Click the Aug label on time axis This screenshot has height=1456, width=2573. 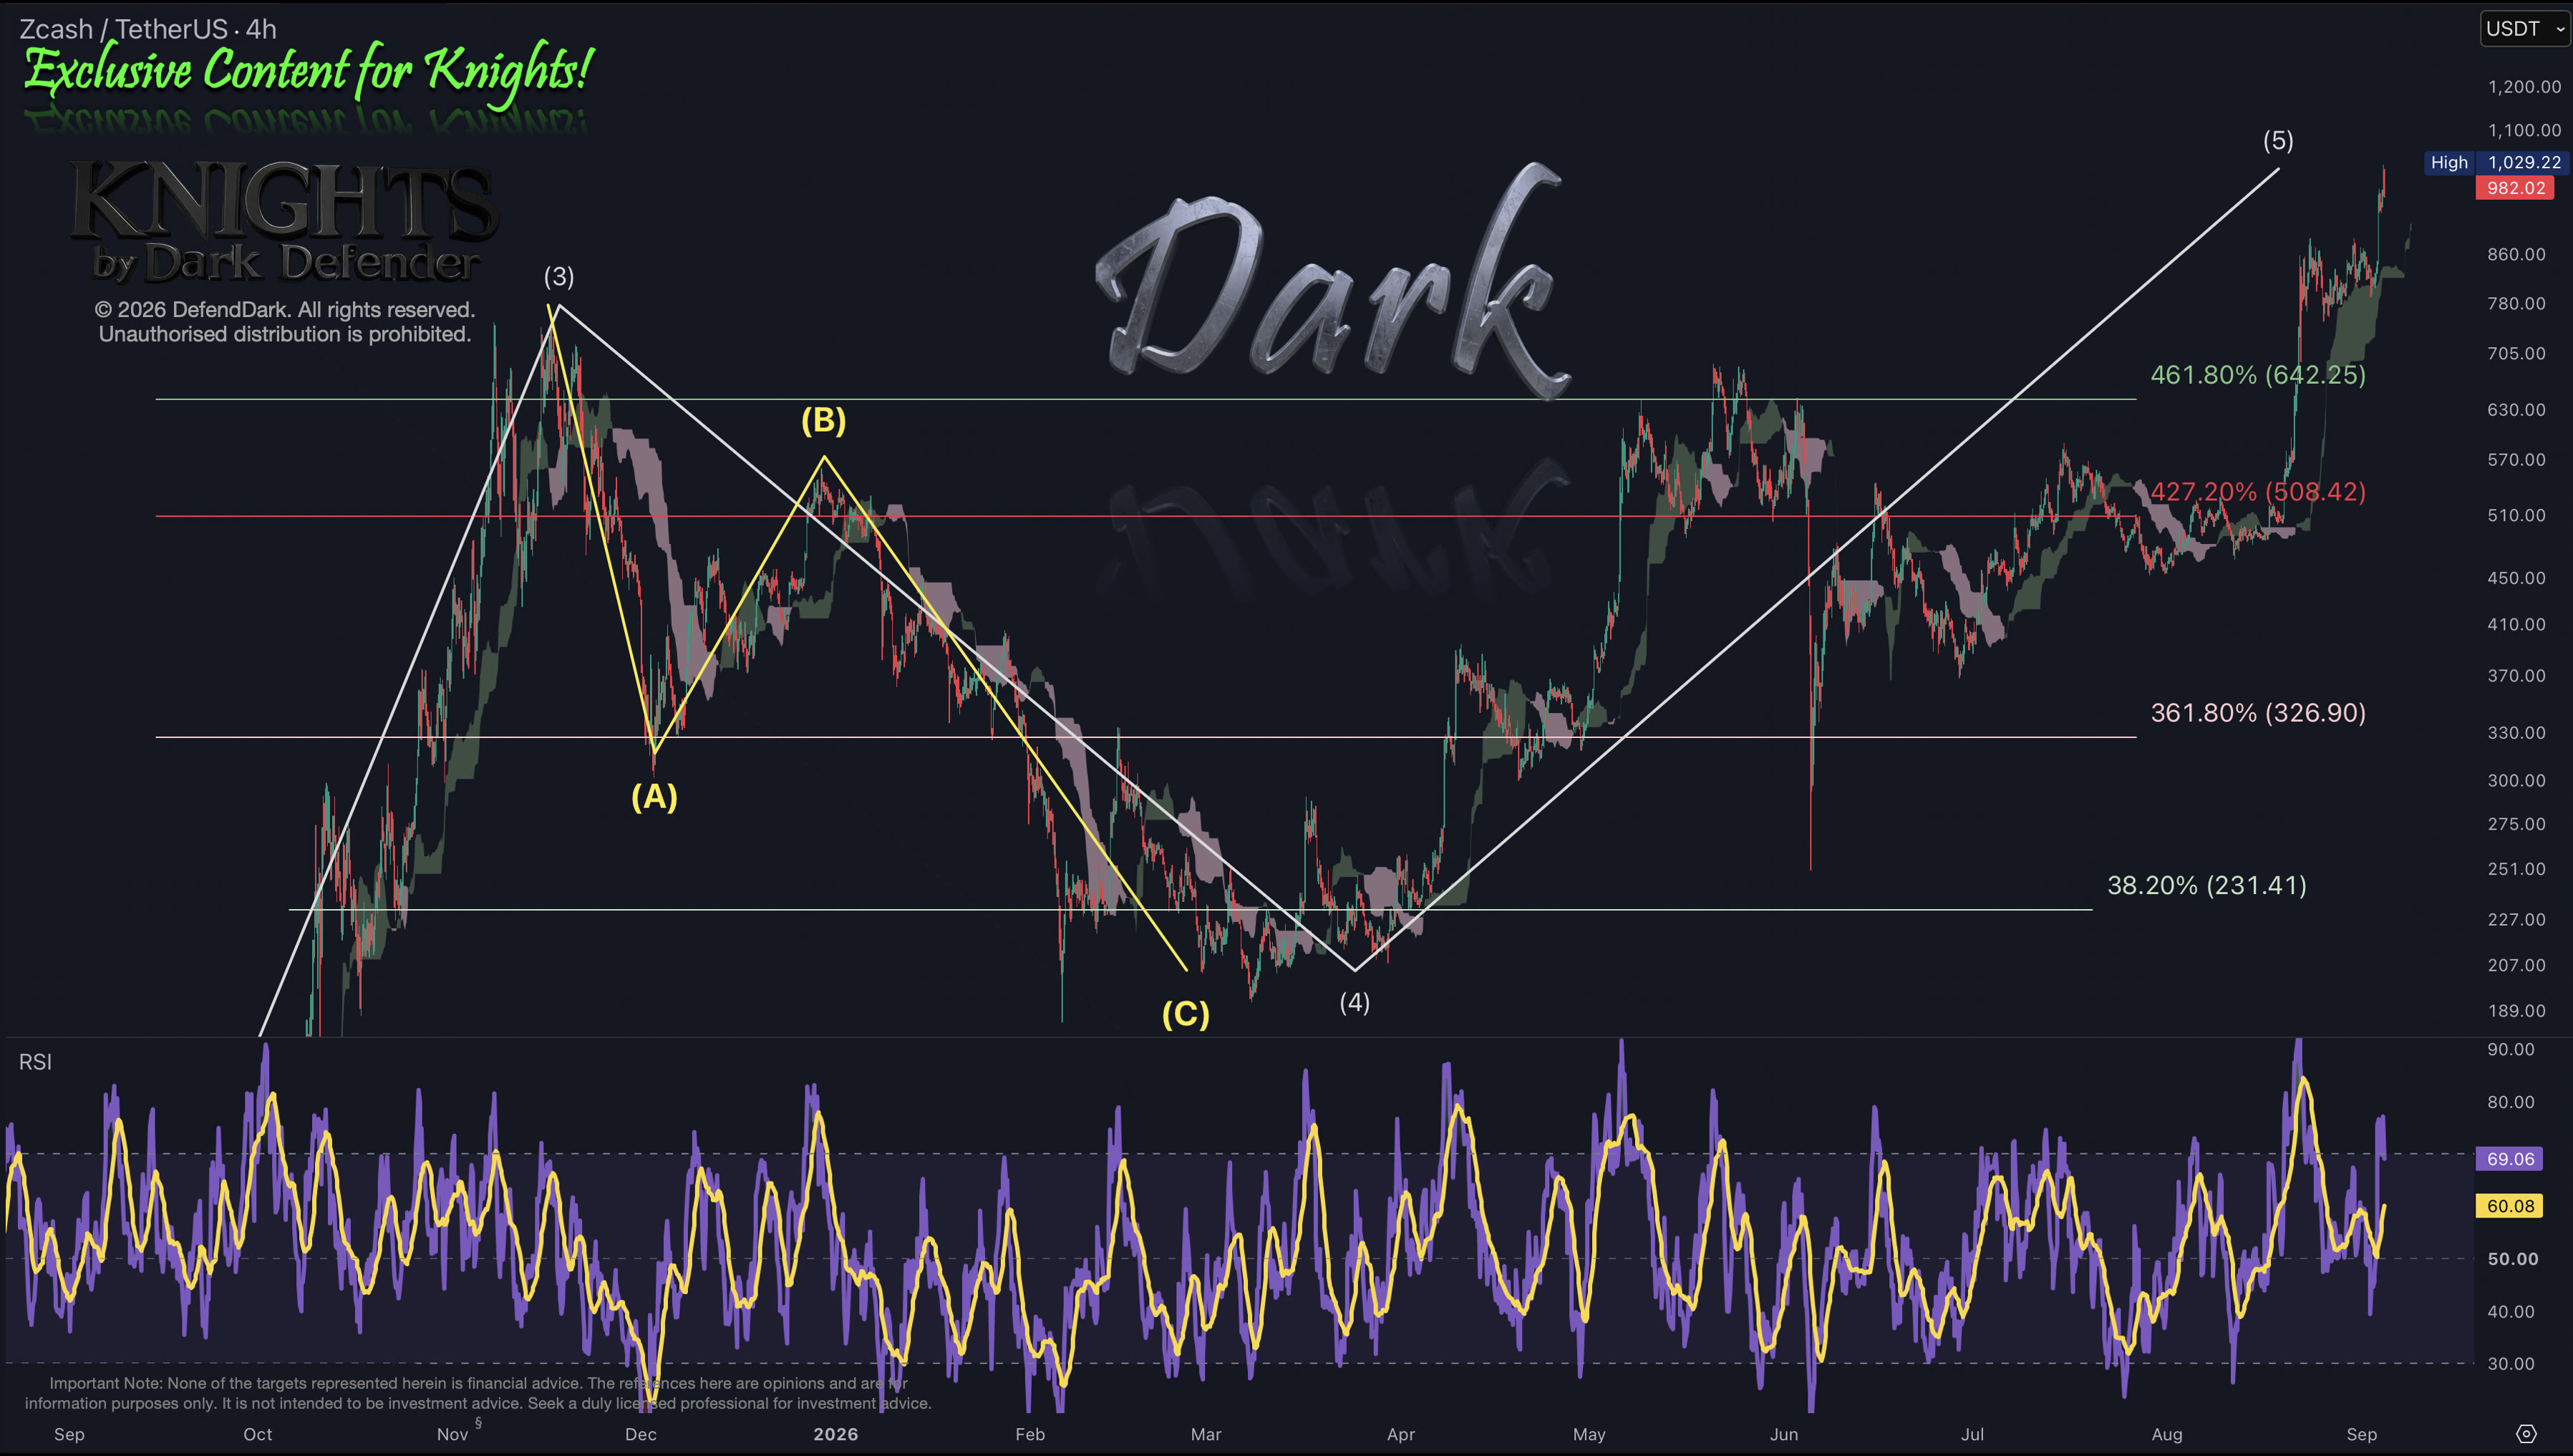click(x=2167, y=1434)
